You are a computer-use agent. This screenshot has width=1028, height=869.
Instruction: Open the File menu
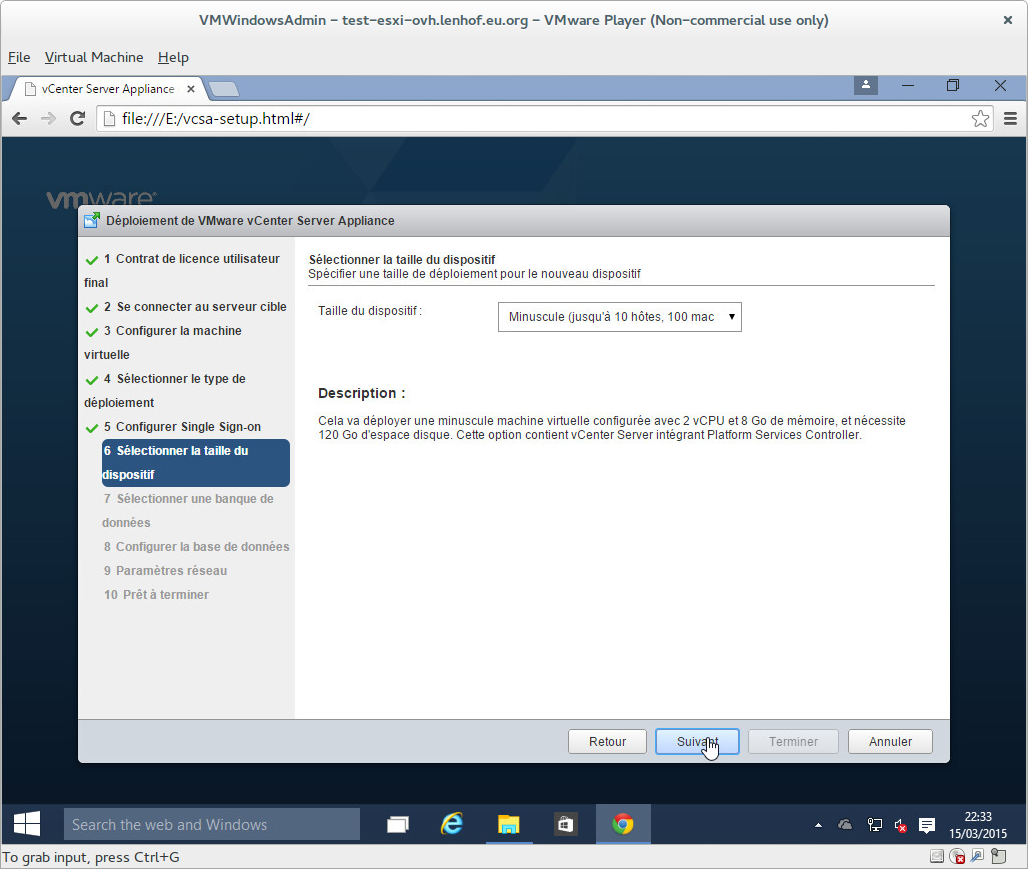pos(19,57)
